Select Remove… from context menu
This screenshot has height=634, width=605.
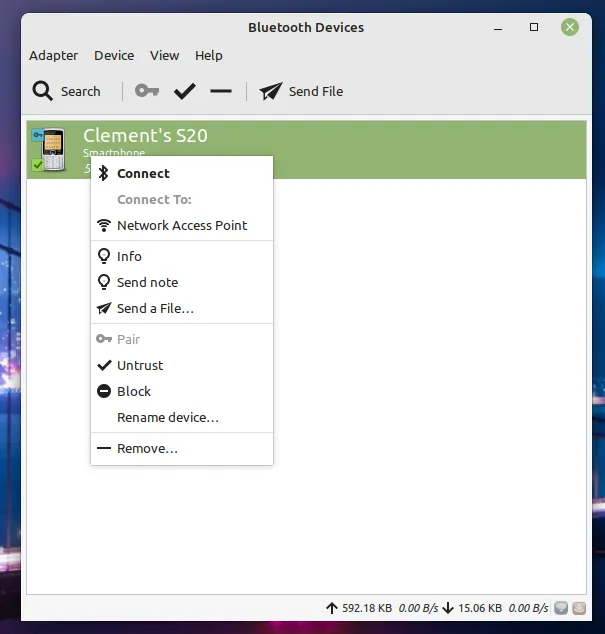point(147,448)
